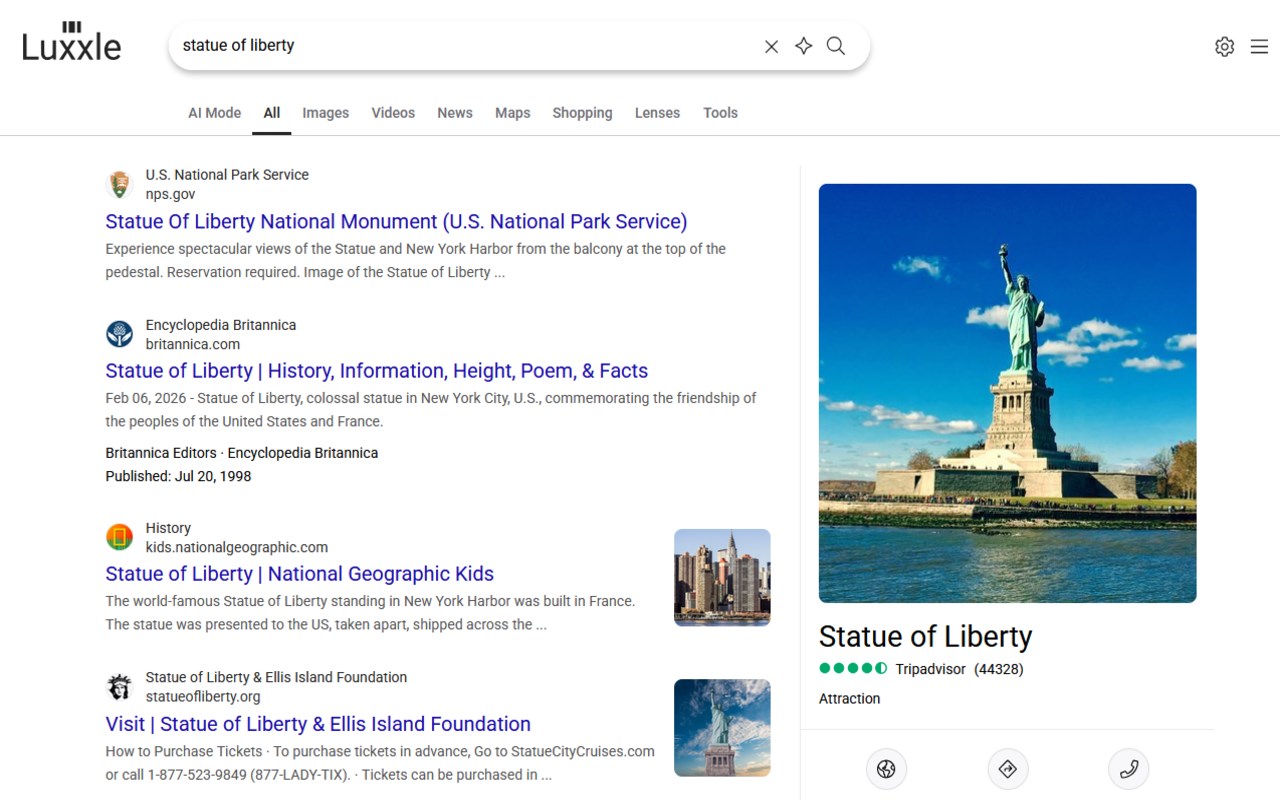The width and height of the screenshot is (1280, 800).
Task: Click the phone call icon in the info panel
Action: coord(1129,769)
